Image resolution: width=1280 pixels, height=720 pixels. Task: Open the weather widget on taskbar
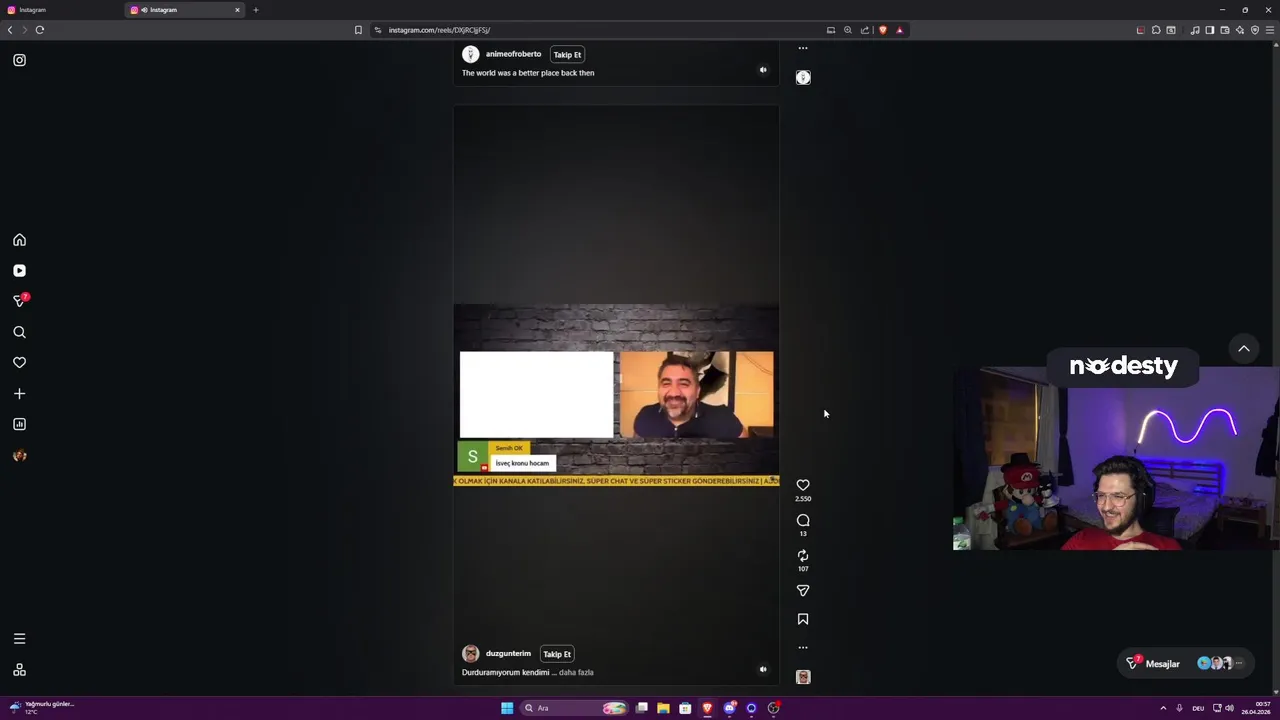[x=42, y=707]
